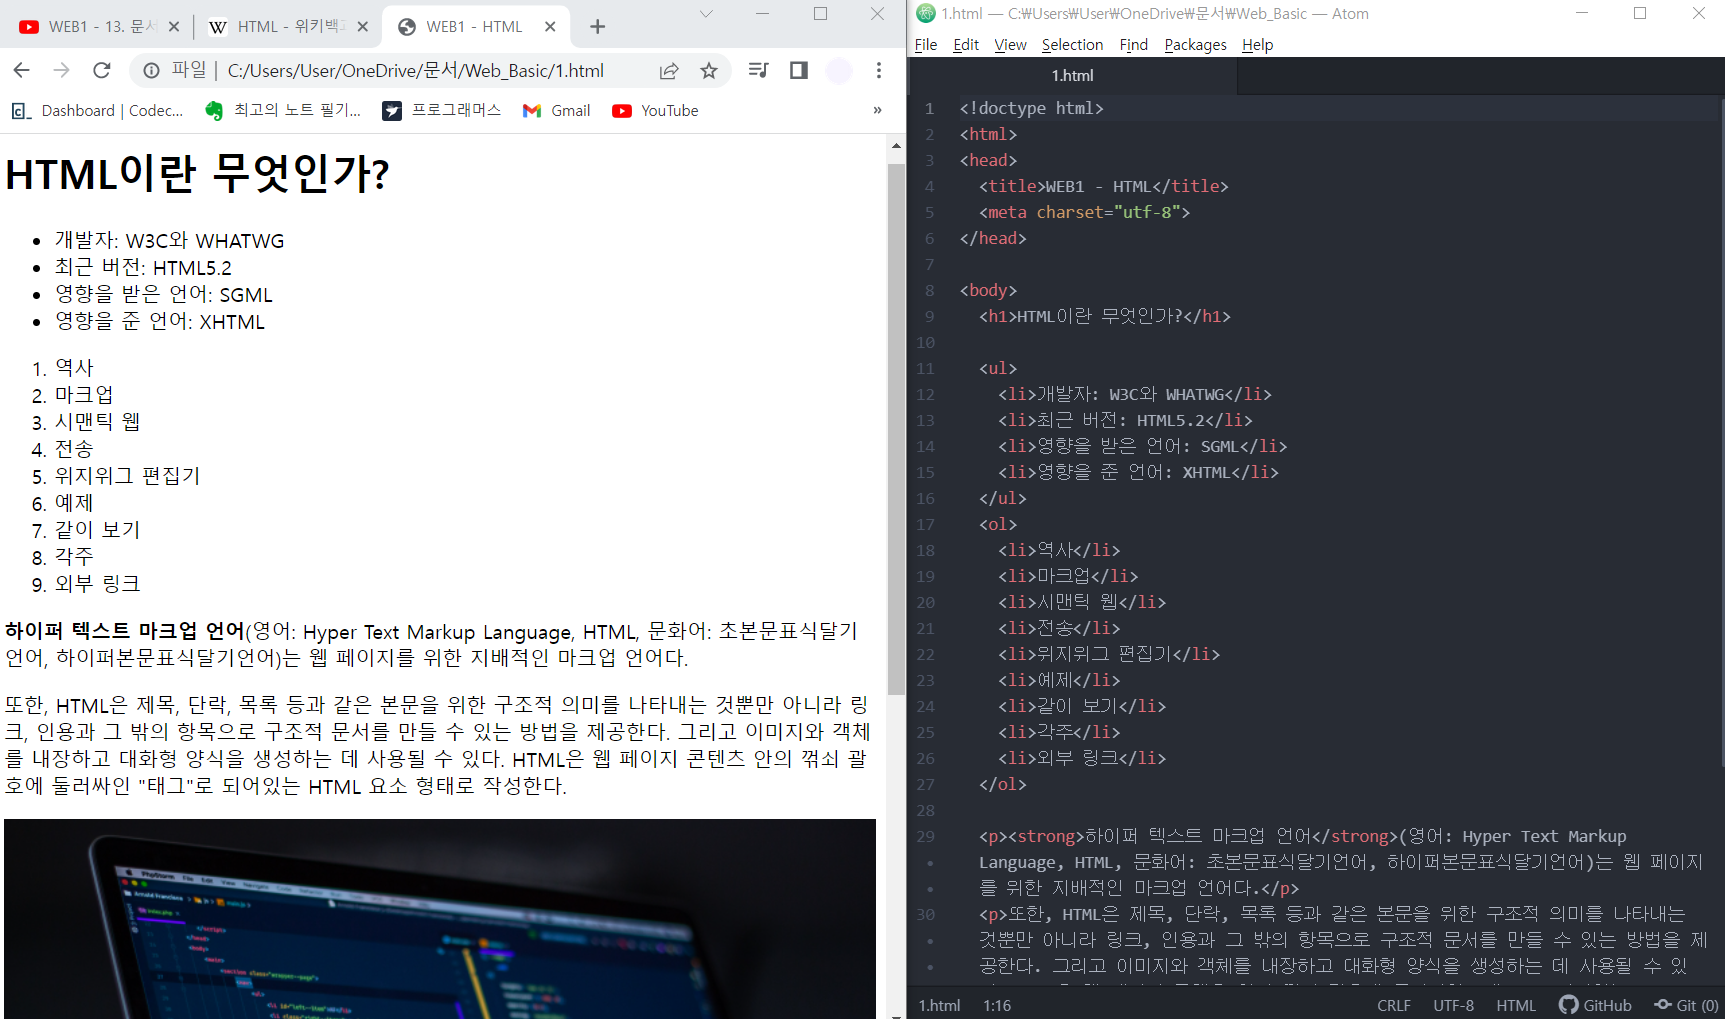Click the scroll up arrow of the browser page
The height and width of the screenshot is (1019, 1725).
(896, 146)
